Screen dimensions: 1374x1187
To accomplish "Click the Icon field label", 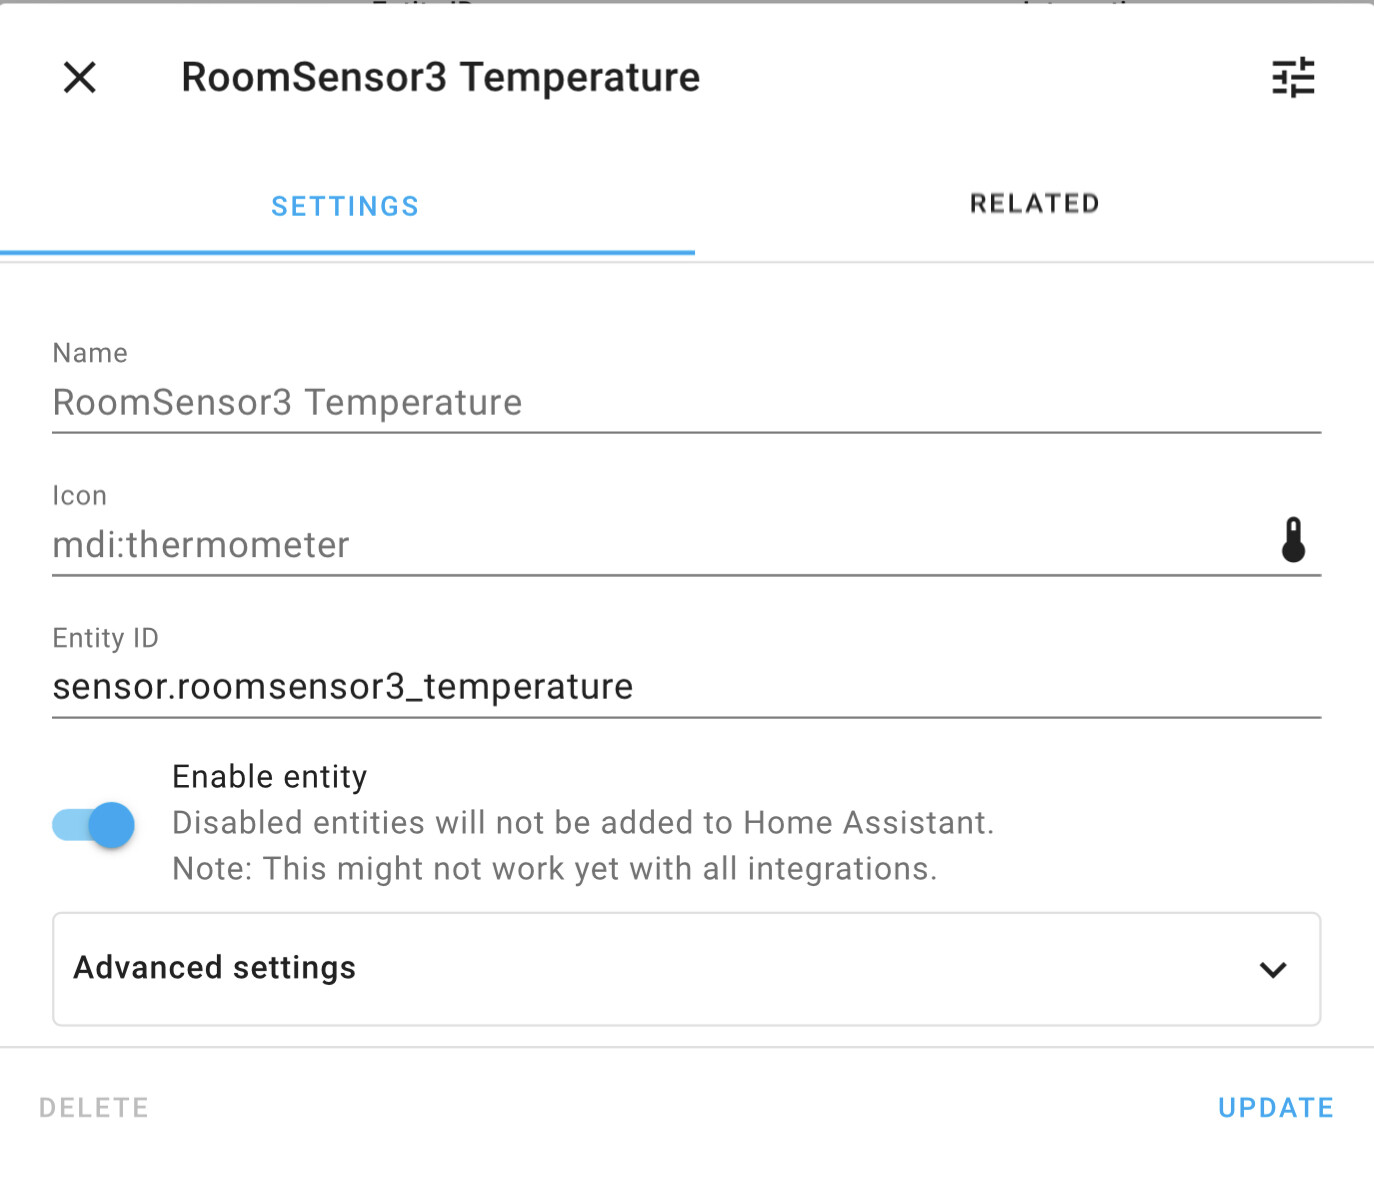I will [80, 496].
